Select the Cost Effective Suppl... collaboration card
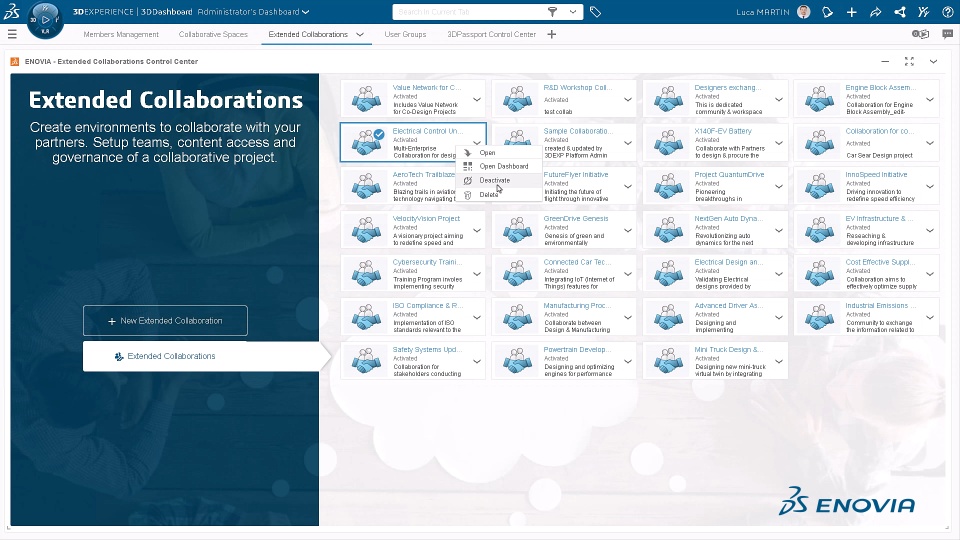 (x=866, y=273)
